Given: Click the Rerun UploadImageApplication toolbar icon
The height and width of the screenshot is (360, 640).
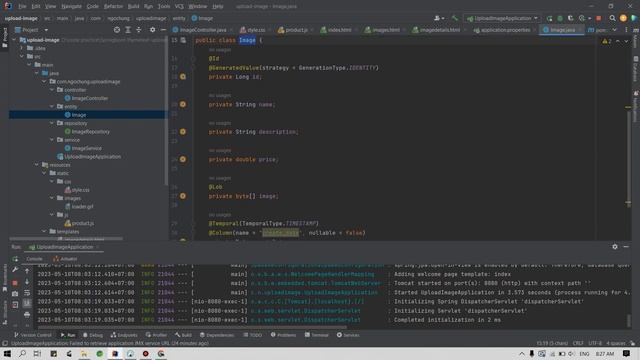Looking at the screenshot, I should click(x=549, y=18).
